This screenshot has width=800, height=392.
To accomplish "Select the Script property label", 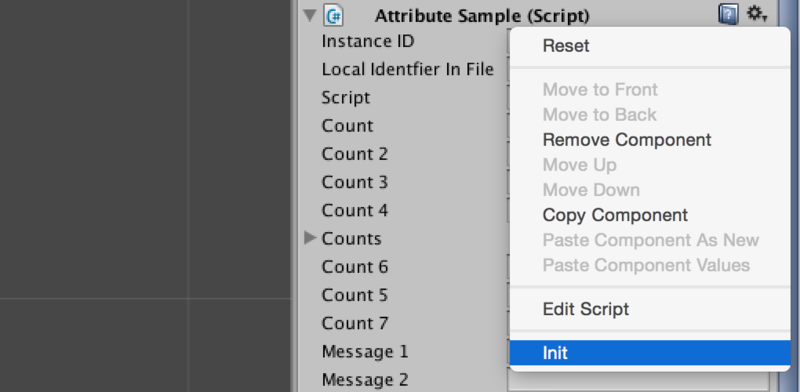I will (346, 98).
